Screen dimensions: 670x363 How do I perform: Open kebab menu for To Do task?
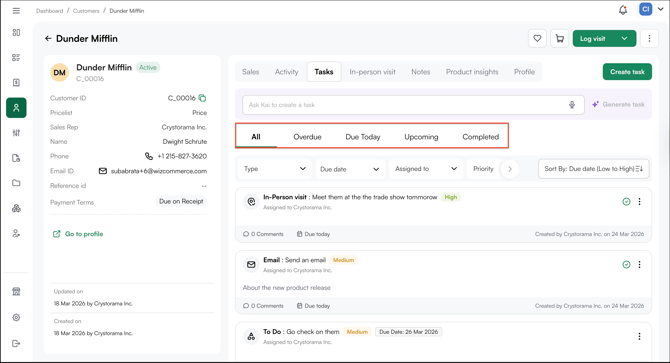click(x=639, y=337)
